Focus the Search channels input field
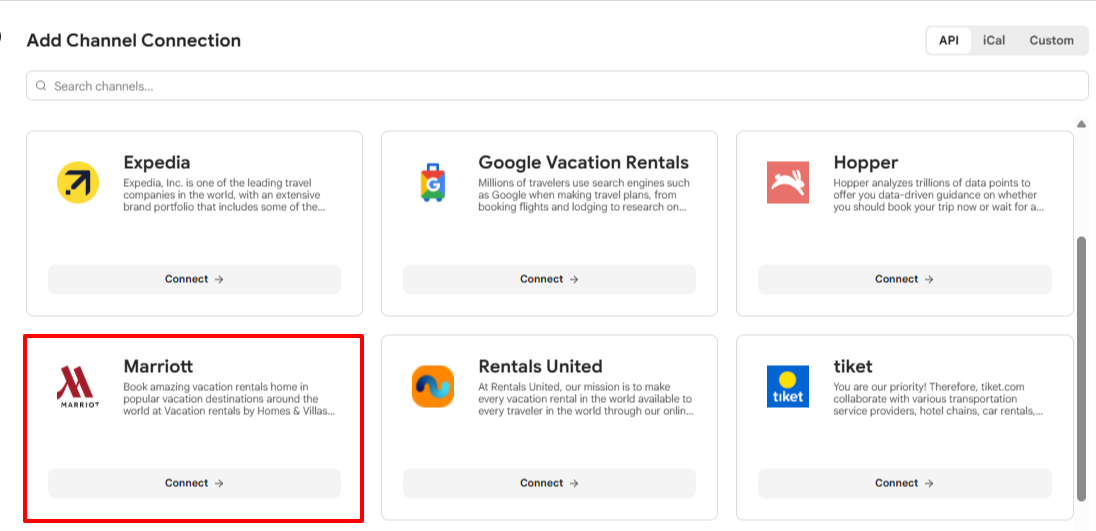The width and height of the screenshot is (1096, 531). pos(557,86)
